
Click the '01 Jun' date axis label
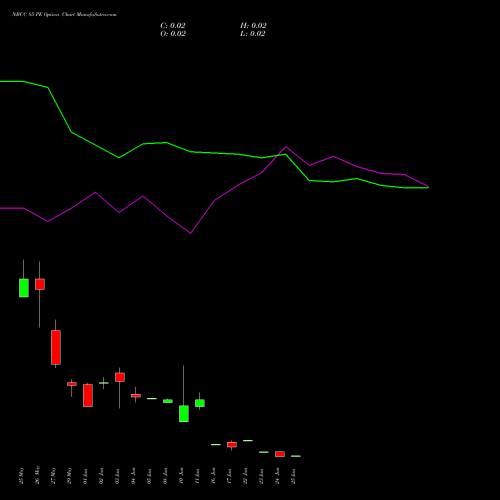[x=86, y=476]
